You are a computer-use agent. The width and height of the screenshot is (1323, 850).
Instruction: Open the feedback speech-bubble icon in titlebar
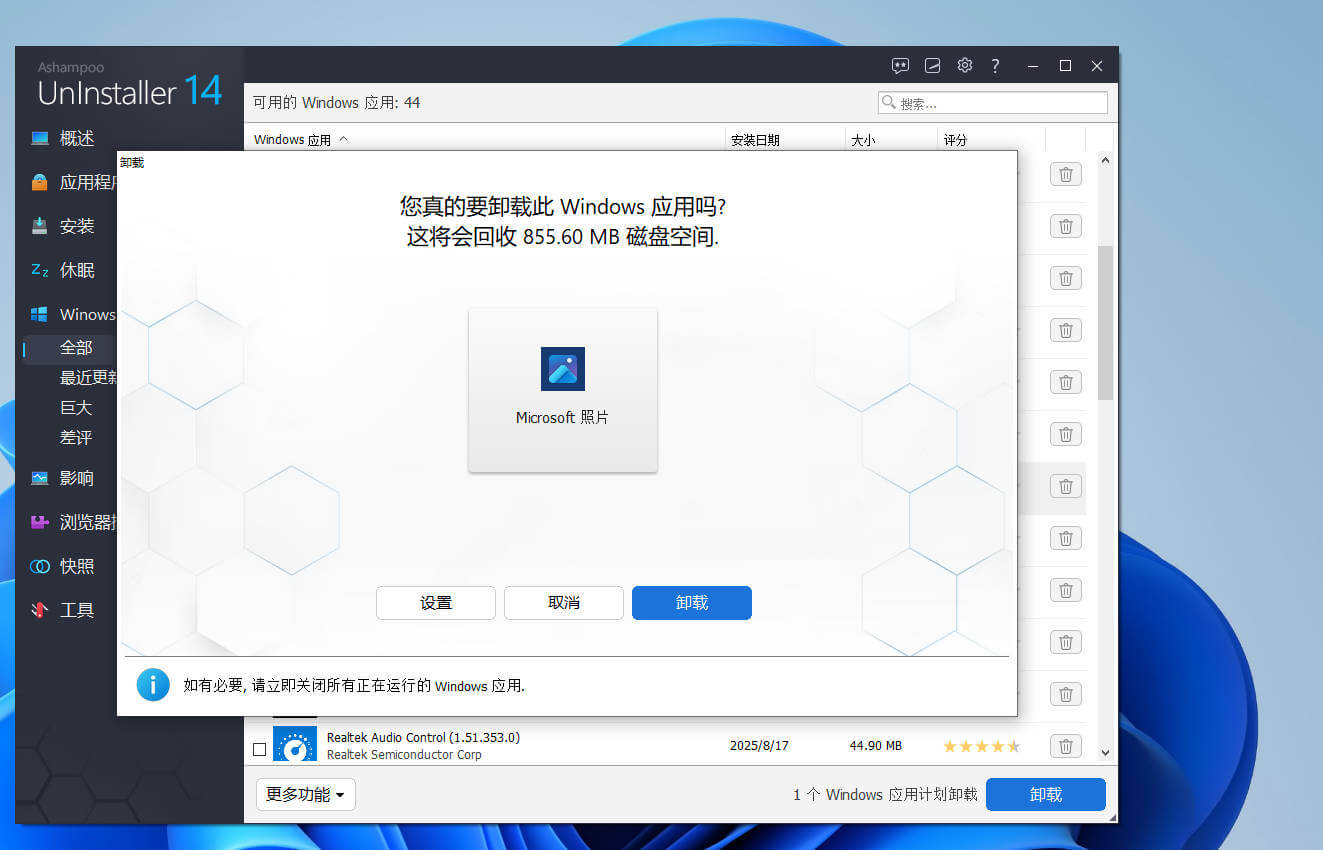[900, 65]
